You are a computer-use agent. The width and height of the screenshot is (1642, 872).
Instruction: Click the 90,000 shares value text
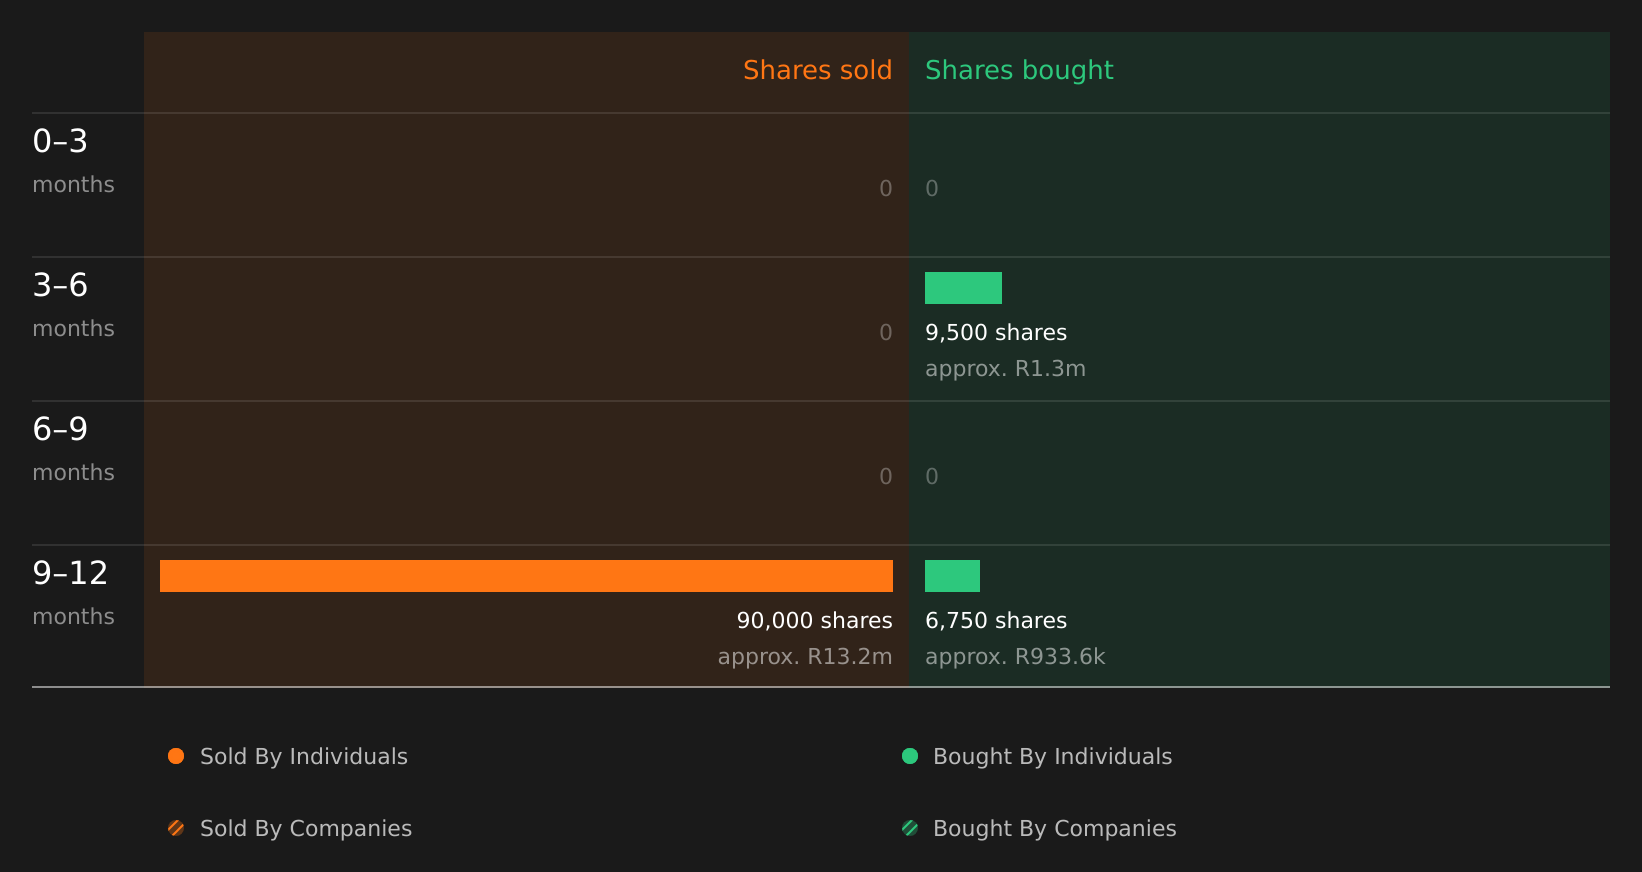coord(814,621)
